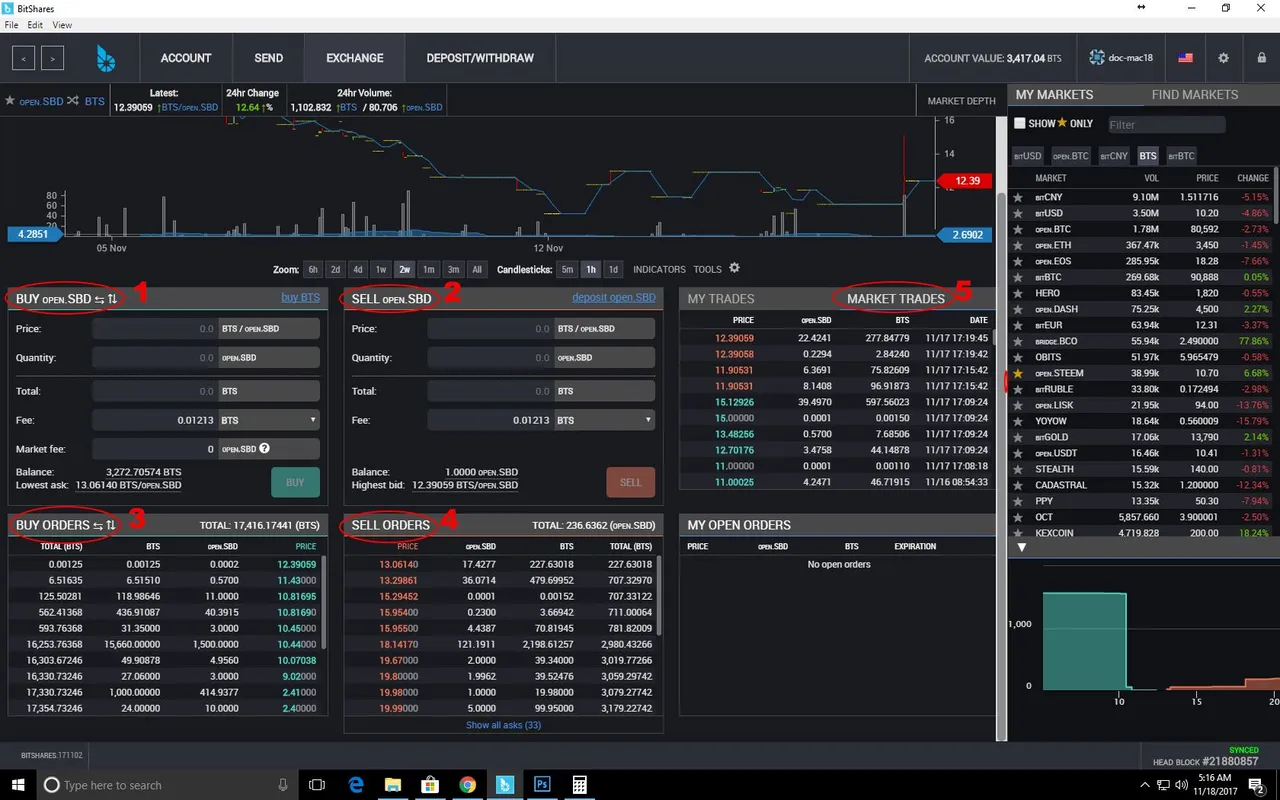Open the TOOLS menu

(x=707, y=269)
